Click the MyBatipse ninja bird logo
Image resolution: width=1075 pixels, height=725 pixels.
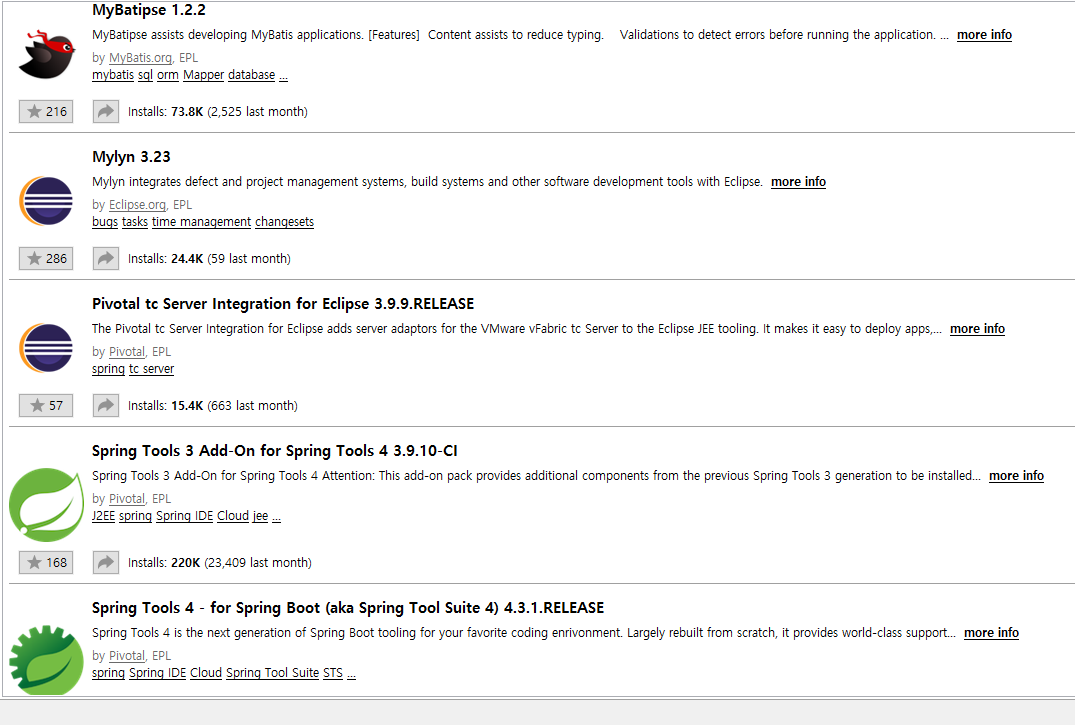47,54
